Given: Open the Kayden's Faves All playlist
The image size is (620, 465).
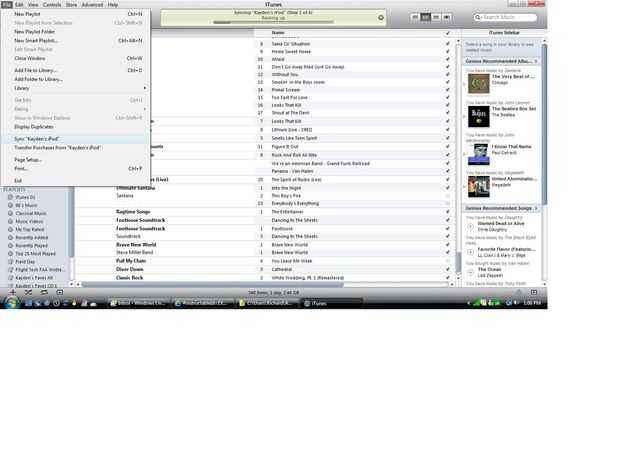Looking at the screenshot, I should pyautogui.click(x=34, y=278).
